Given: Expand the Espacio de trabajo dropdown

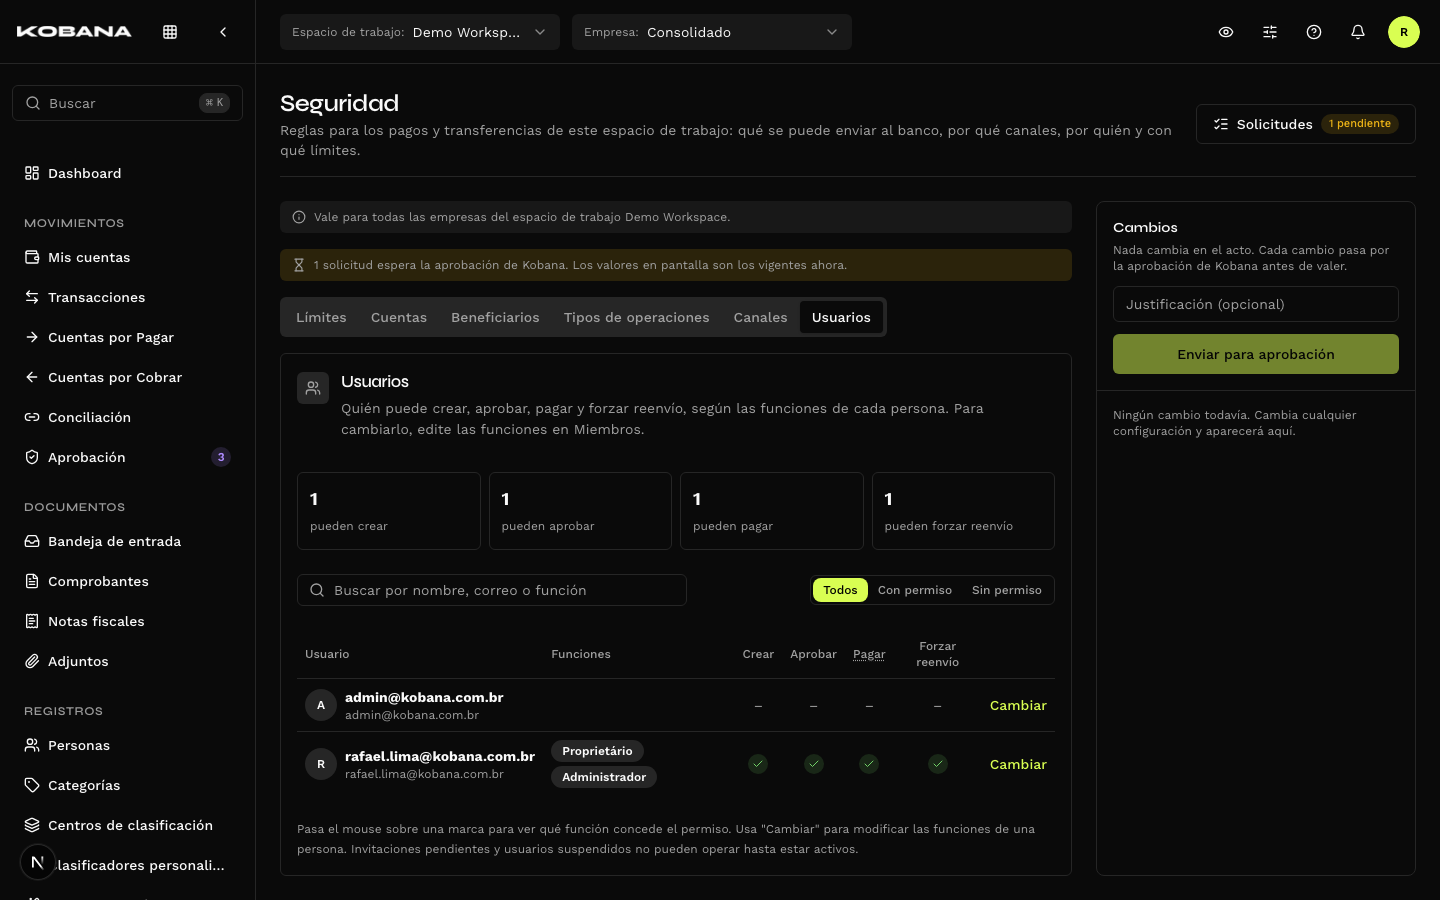Looking at the screenshot, I should pos(420,32).
